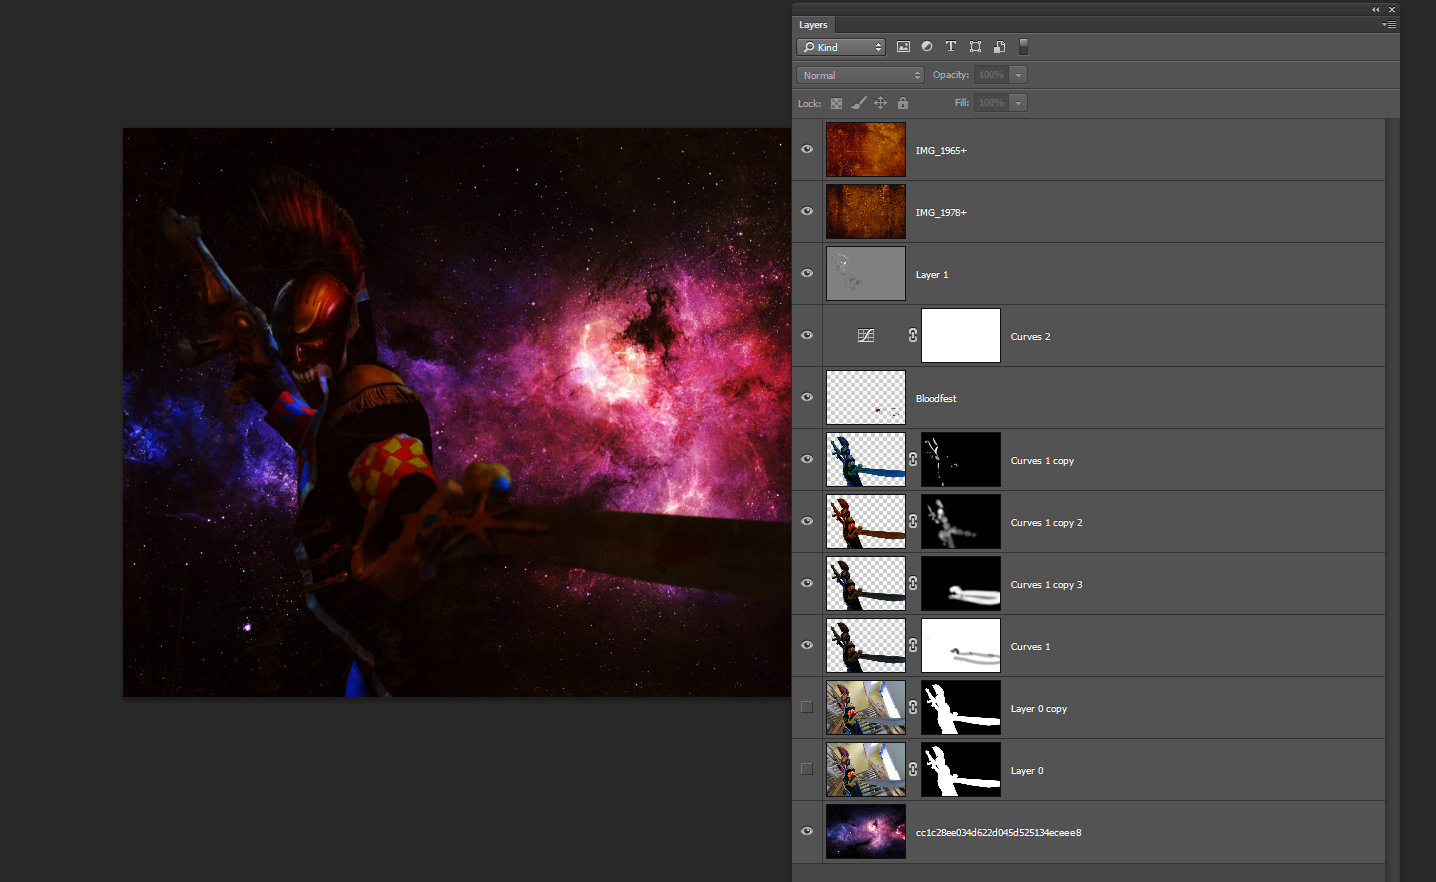Select the IMG_1978+ layer thumbnail
The height and width of the screenshot is (882, 1436).
pyautogui.click(x=866, y=212)
